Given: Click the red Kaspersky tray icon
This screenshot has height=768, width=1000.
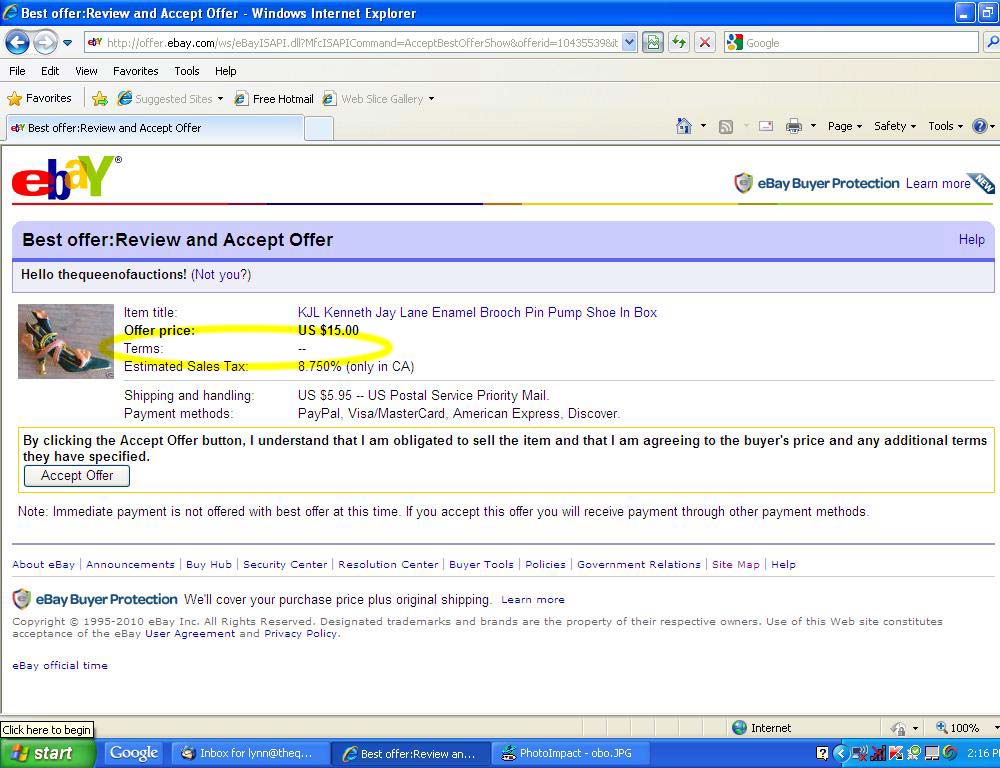Looking at the screenshot, I should [x=895, y=753].
